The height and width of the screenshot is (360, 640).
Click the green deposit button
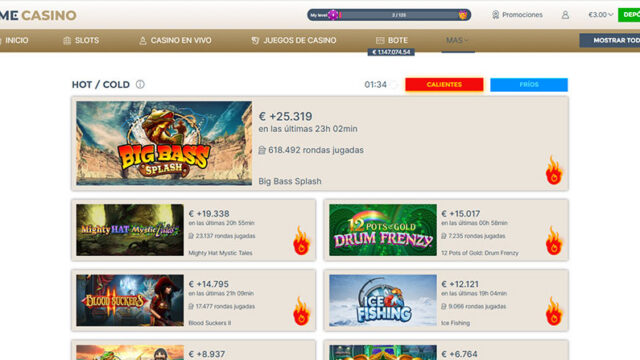629,15
